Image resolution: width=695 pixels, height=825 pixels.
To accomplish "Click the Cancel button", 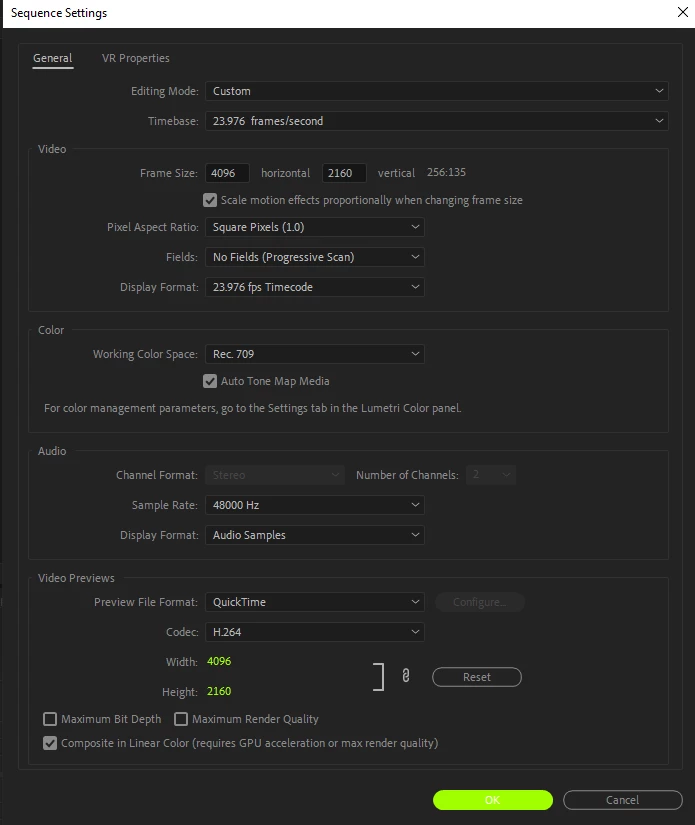I will tap(622, 800).
